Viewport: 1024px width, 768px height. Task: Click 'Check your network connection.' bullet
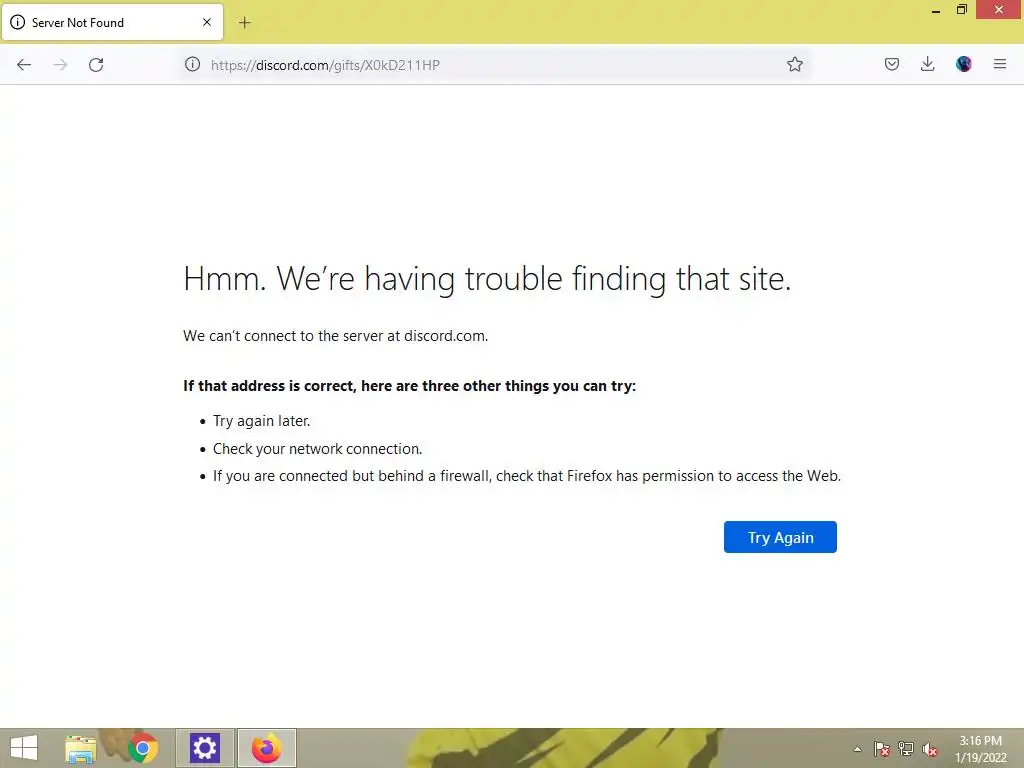tap(317, 449)
